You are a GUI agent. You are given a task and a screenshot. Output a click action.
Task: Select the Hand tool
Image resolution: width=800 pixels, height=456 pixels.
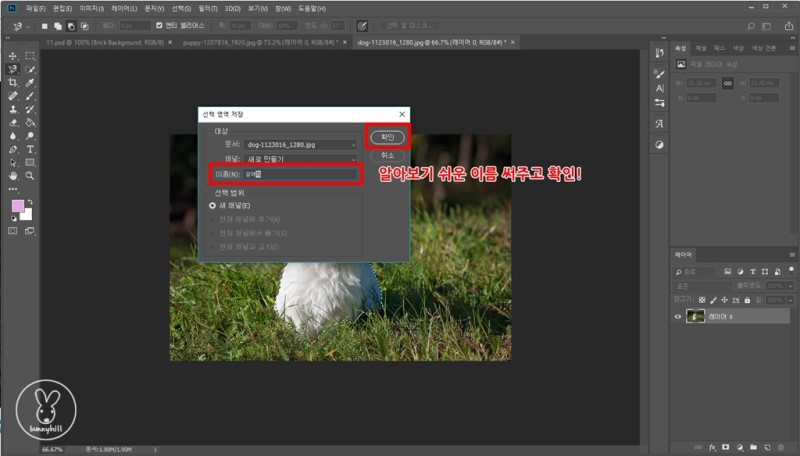[x=13, y=175]
